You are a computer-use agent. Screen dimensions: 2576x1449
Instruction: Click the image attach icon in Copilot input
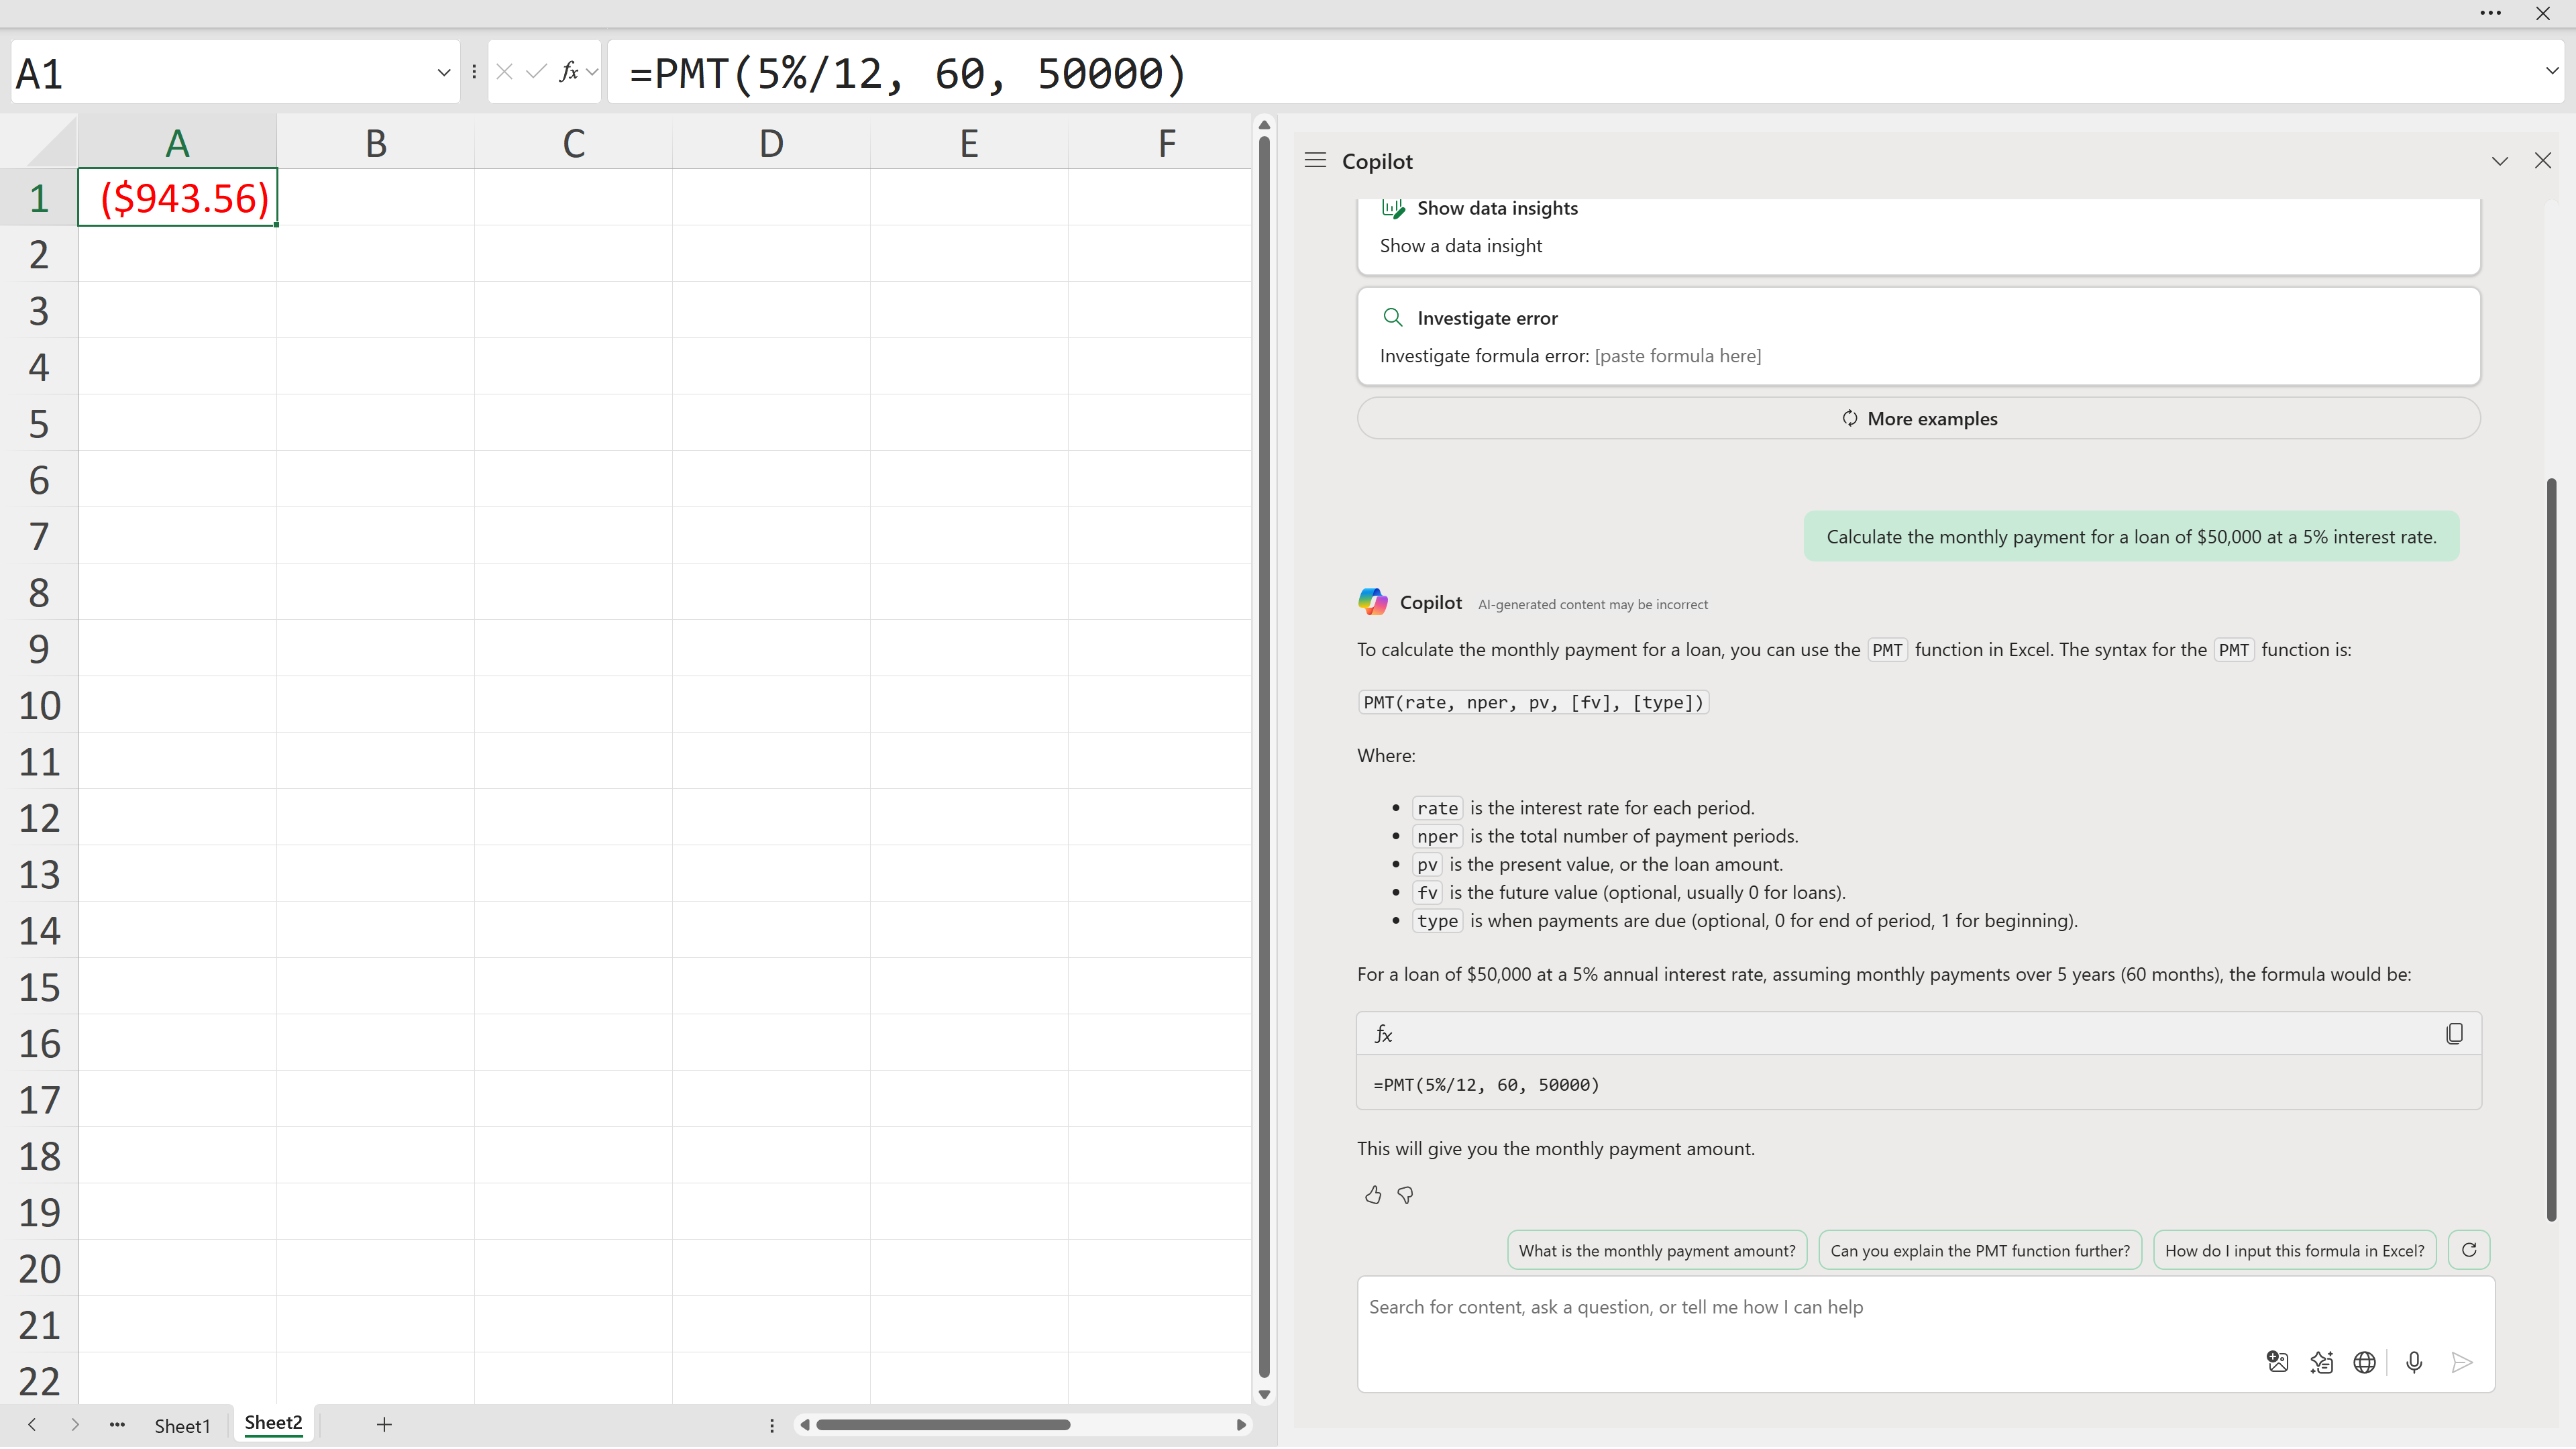pyautogui.click(x=2277, y=1363)
